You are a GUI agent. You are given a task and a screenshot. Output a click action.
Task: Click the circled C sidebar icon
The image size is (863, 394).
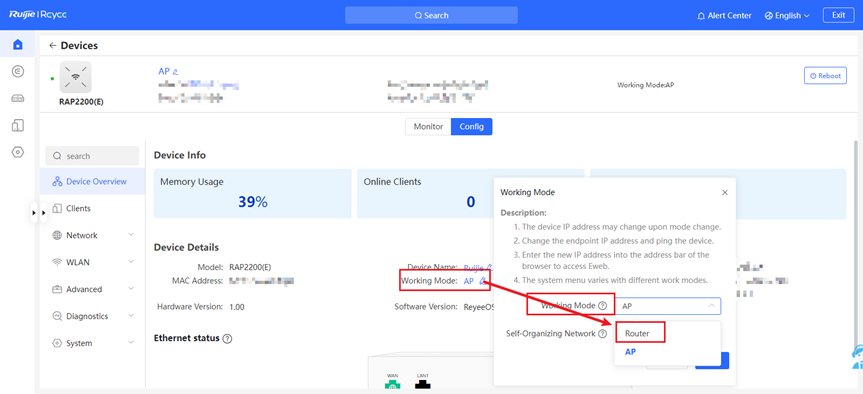[x=18, y=71]
